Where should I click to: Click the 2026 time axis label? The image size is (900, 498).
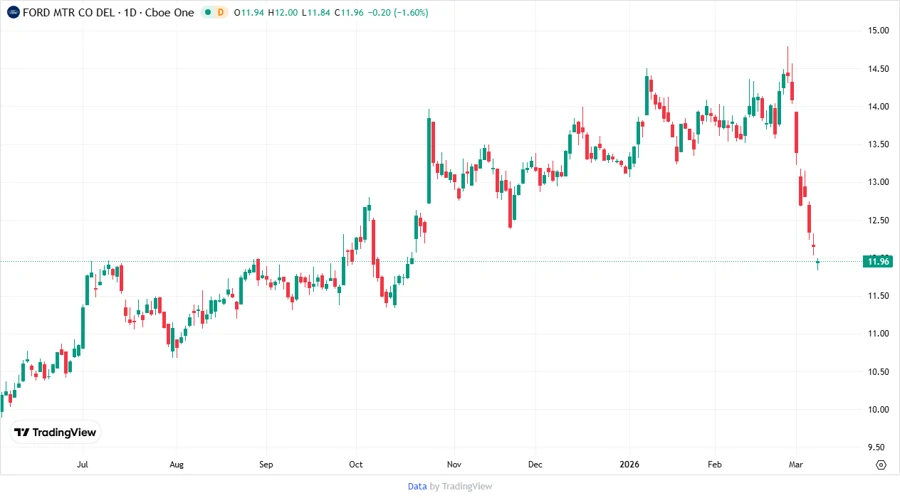tap(629, 464)
